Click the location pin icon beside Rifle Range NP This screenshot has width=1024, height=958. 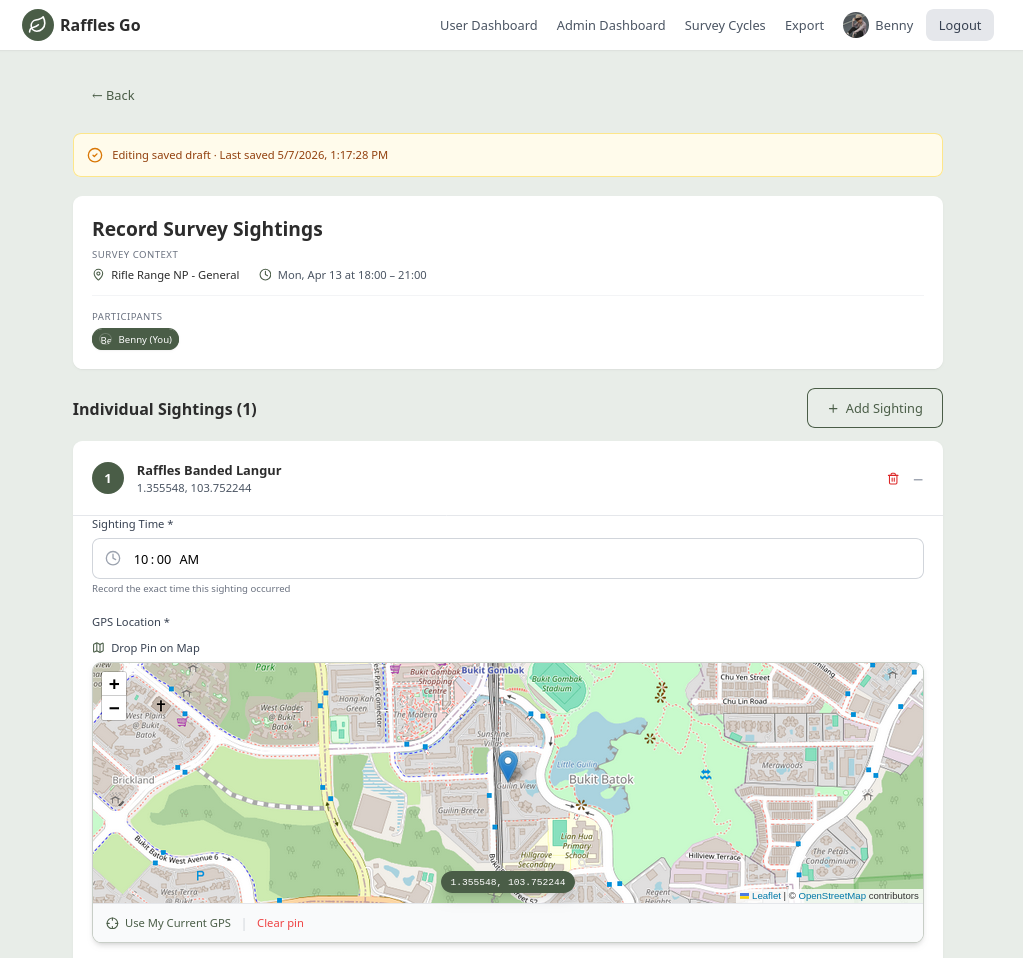(x=98, y=275)
